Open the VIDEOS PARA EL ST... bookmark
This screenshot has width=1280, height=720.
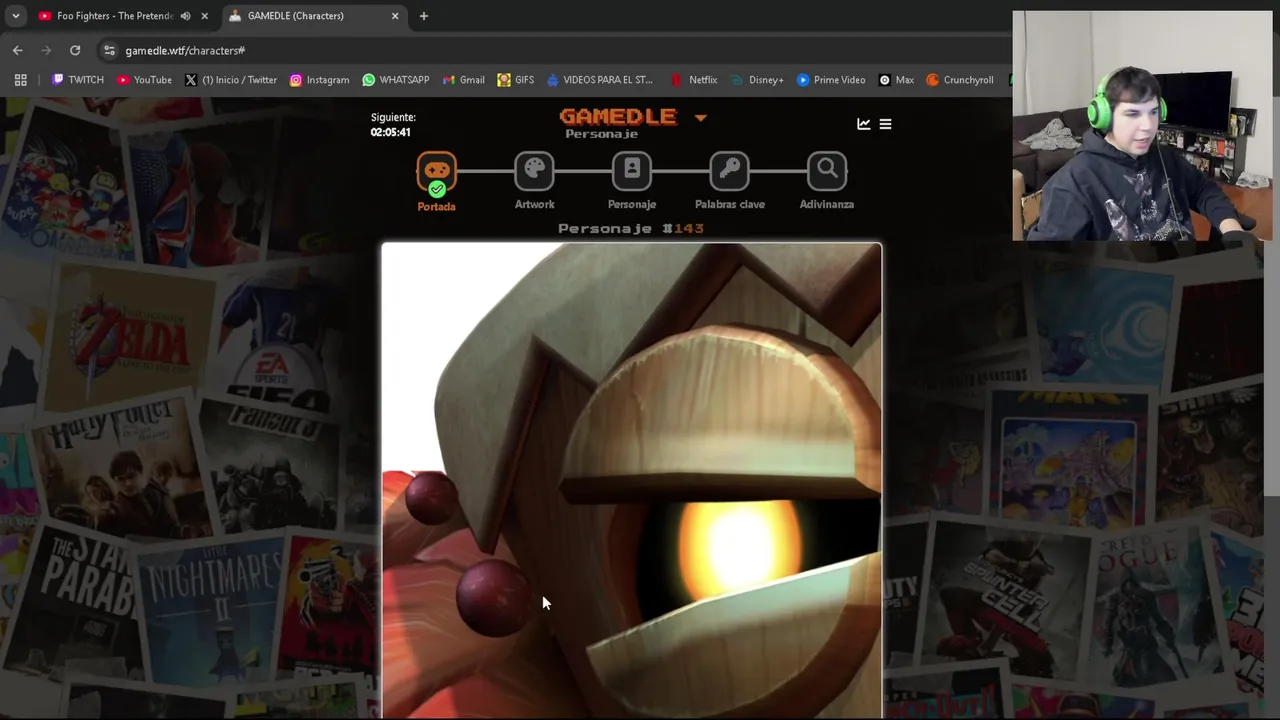click(x=598, y=80)
